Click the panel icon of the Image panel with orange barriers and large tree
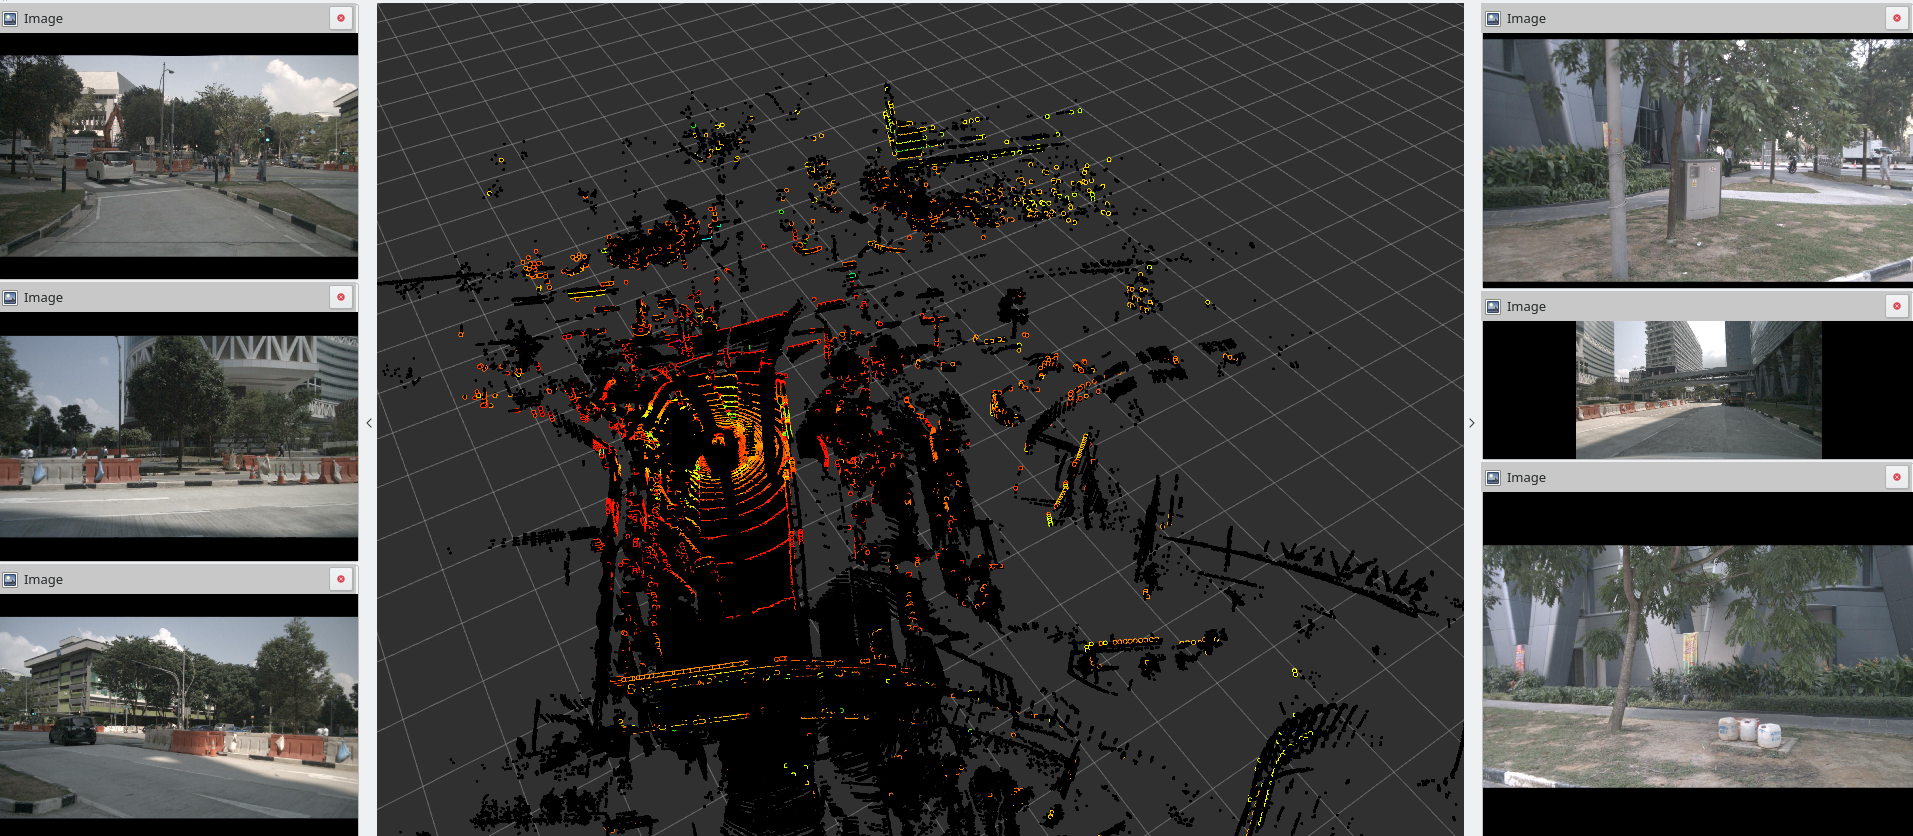The image size is (1913, 836). (10, 297)
